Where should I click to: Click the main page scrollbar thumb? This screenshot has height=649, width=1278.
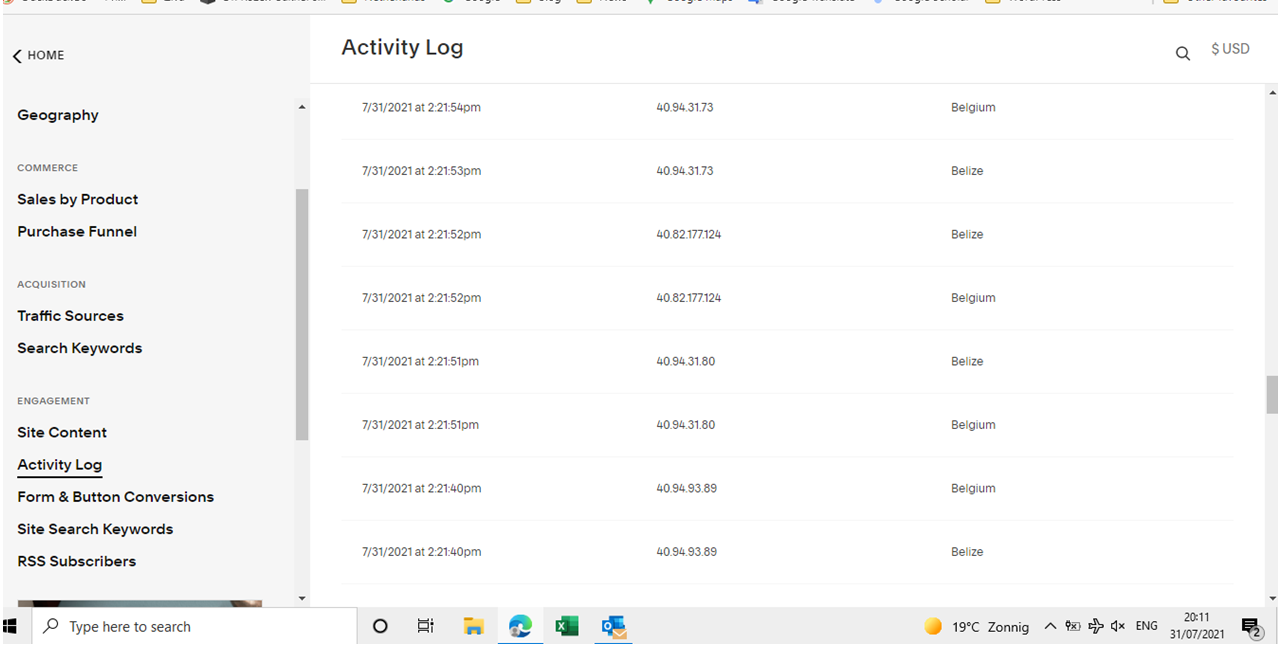(1272, 394)
